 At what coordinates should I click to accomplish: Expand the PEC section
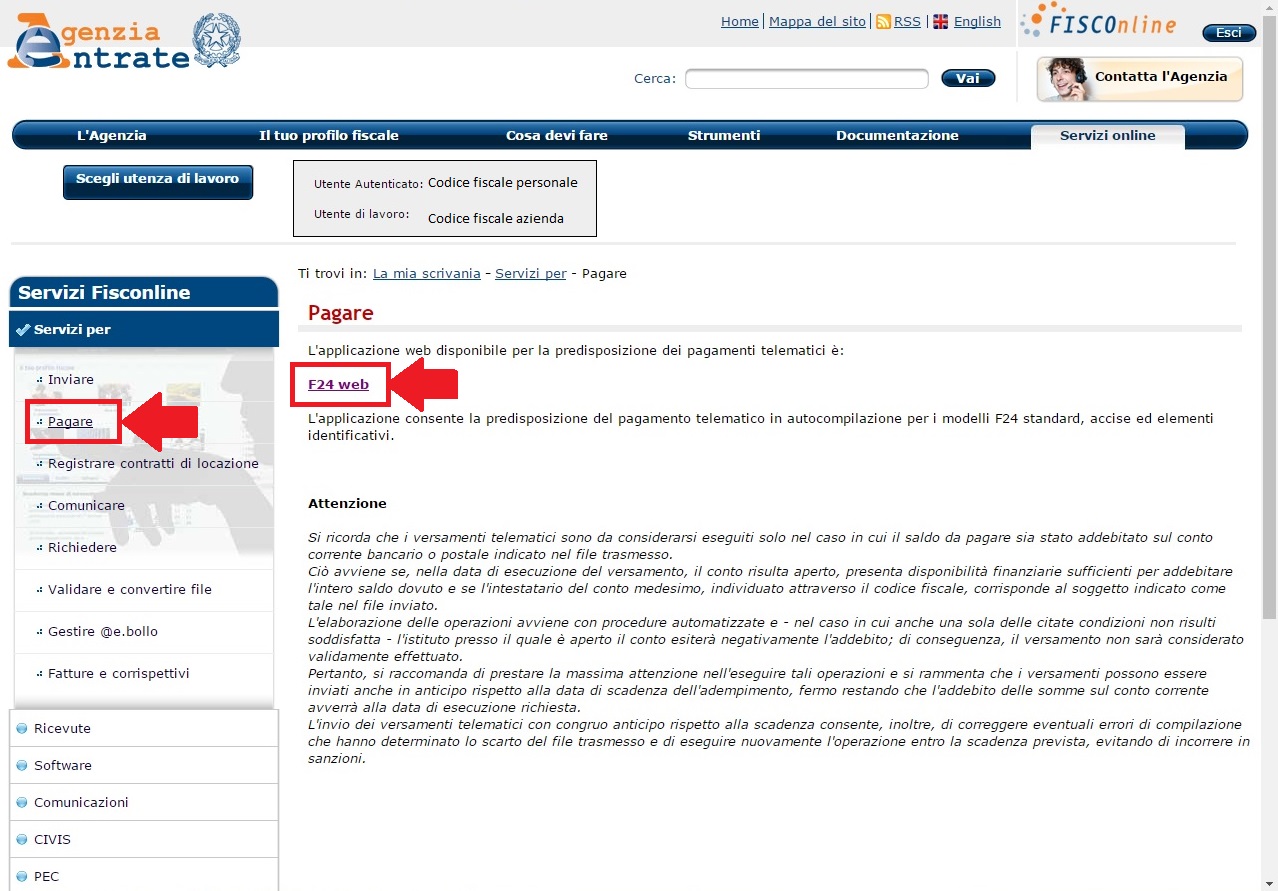coord(144,876)
